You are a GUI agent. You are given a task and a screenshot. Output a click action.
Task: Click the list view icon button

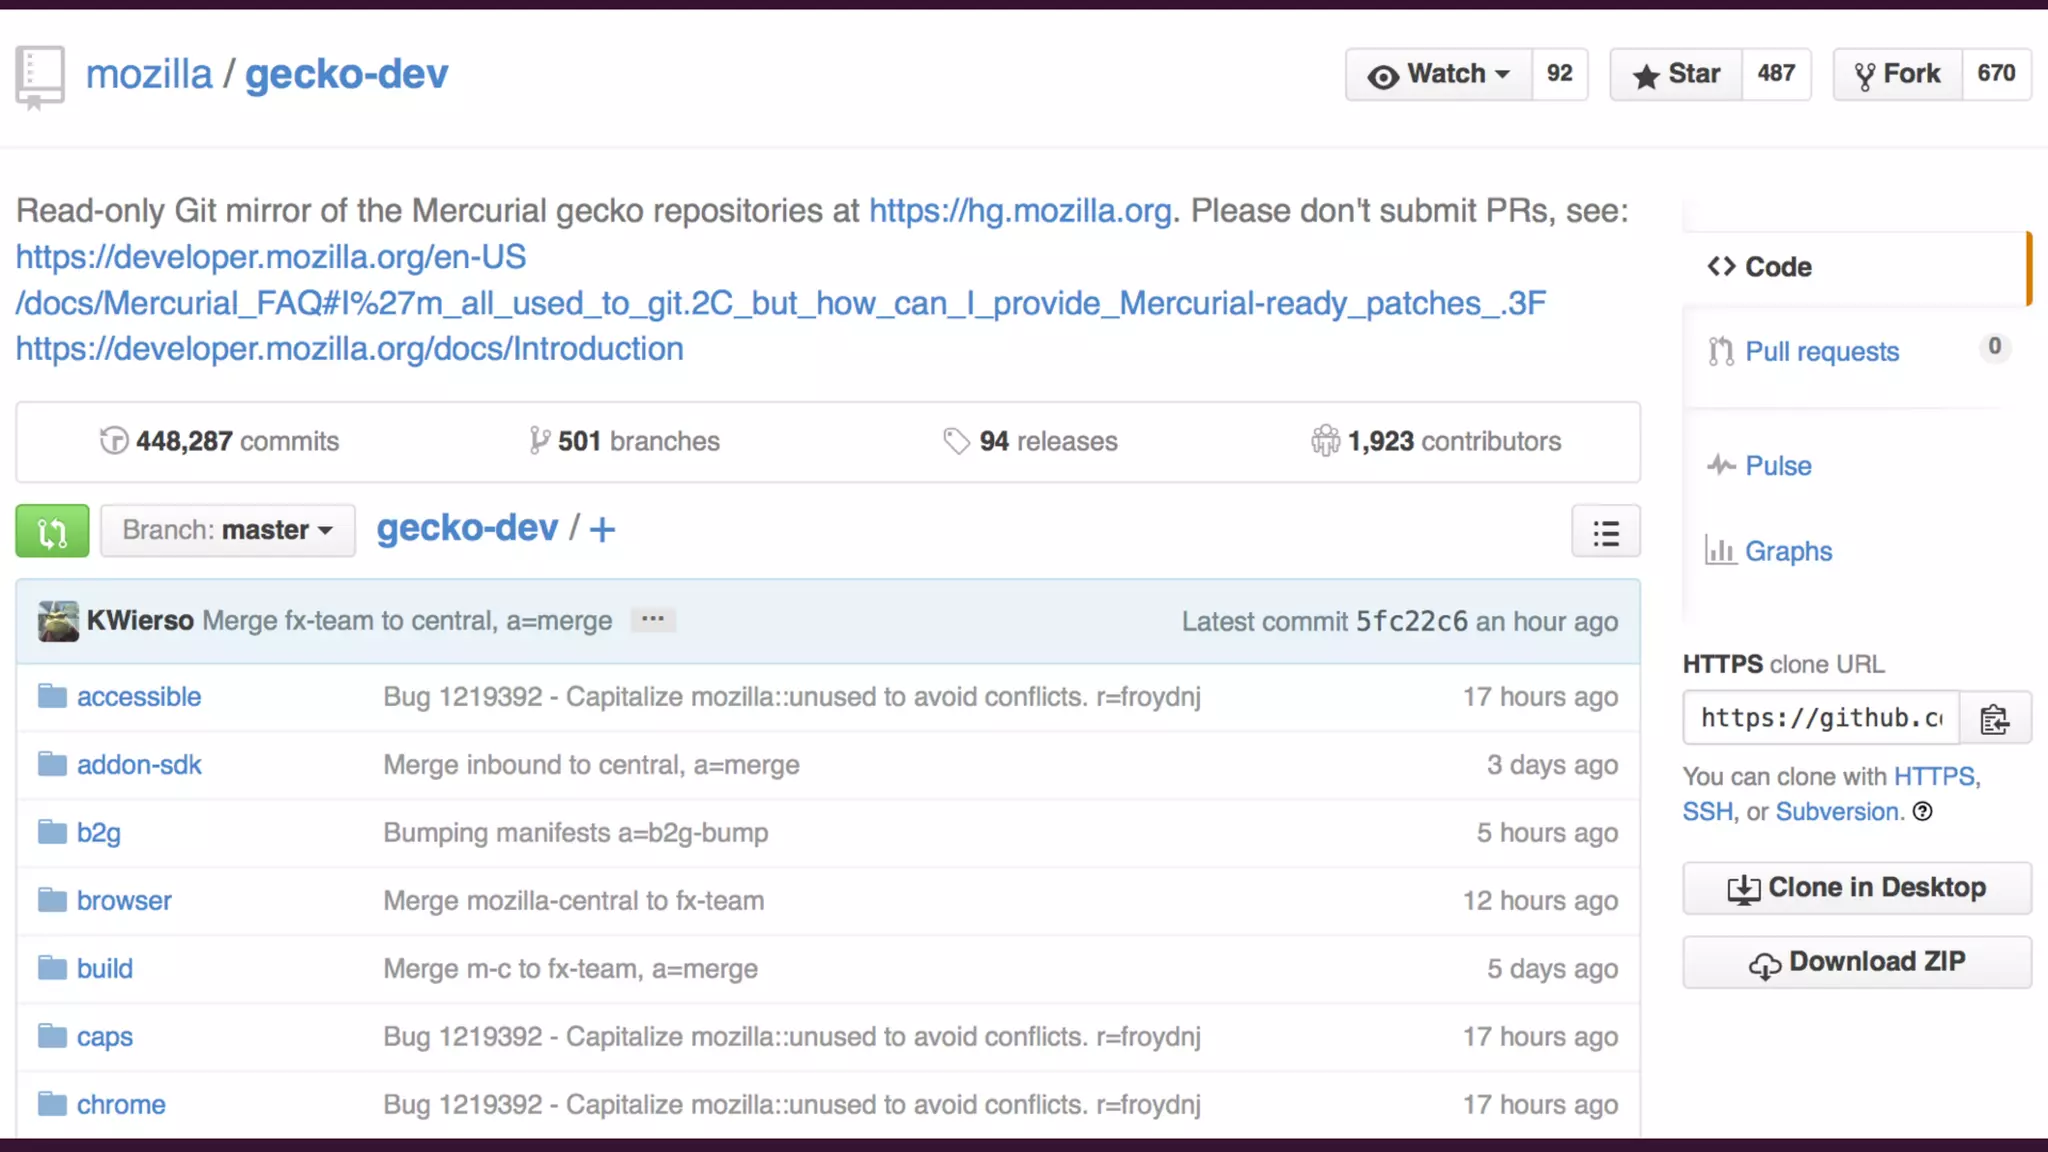click(x=1605, y=532)
